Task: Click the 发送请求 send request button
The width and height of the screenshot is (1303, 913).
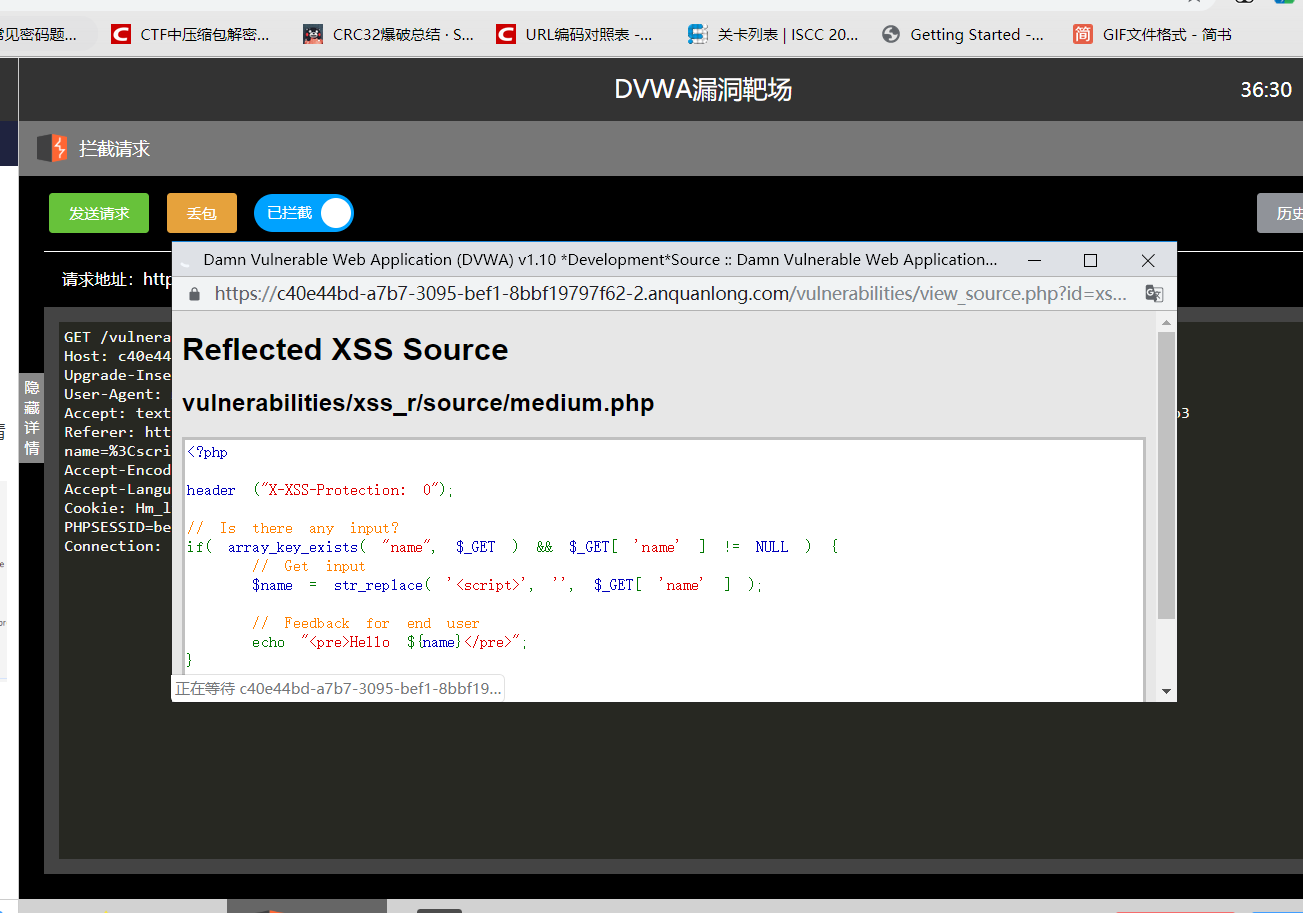Action: (99, 213)
